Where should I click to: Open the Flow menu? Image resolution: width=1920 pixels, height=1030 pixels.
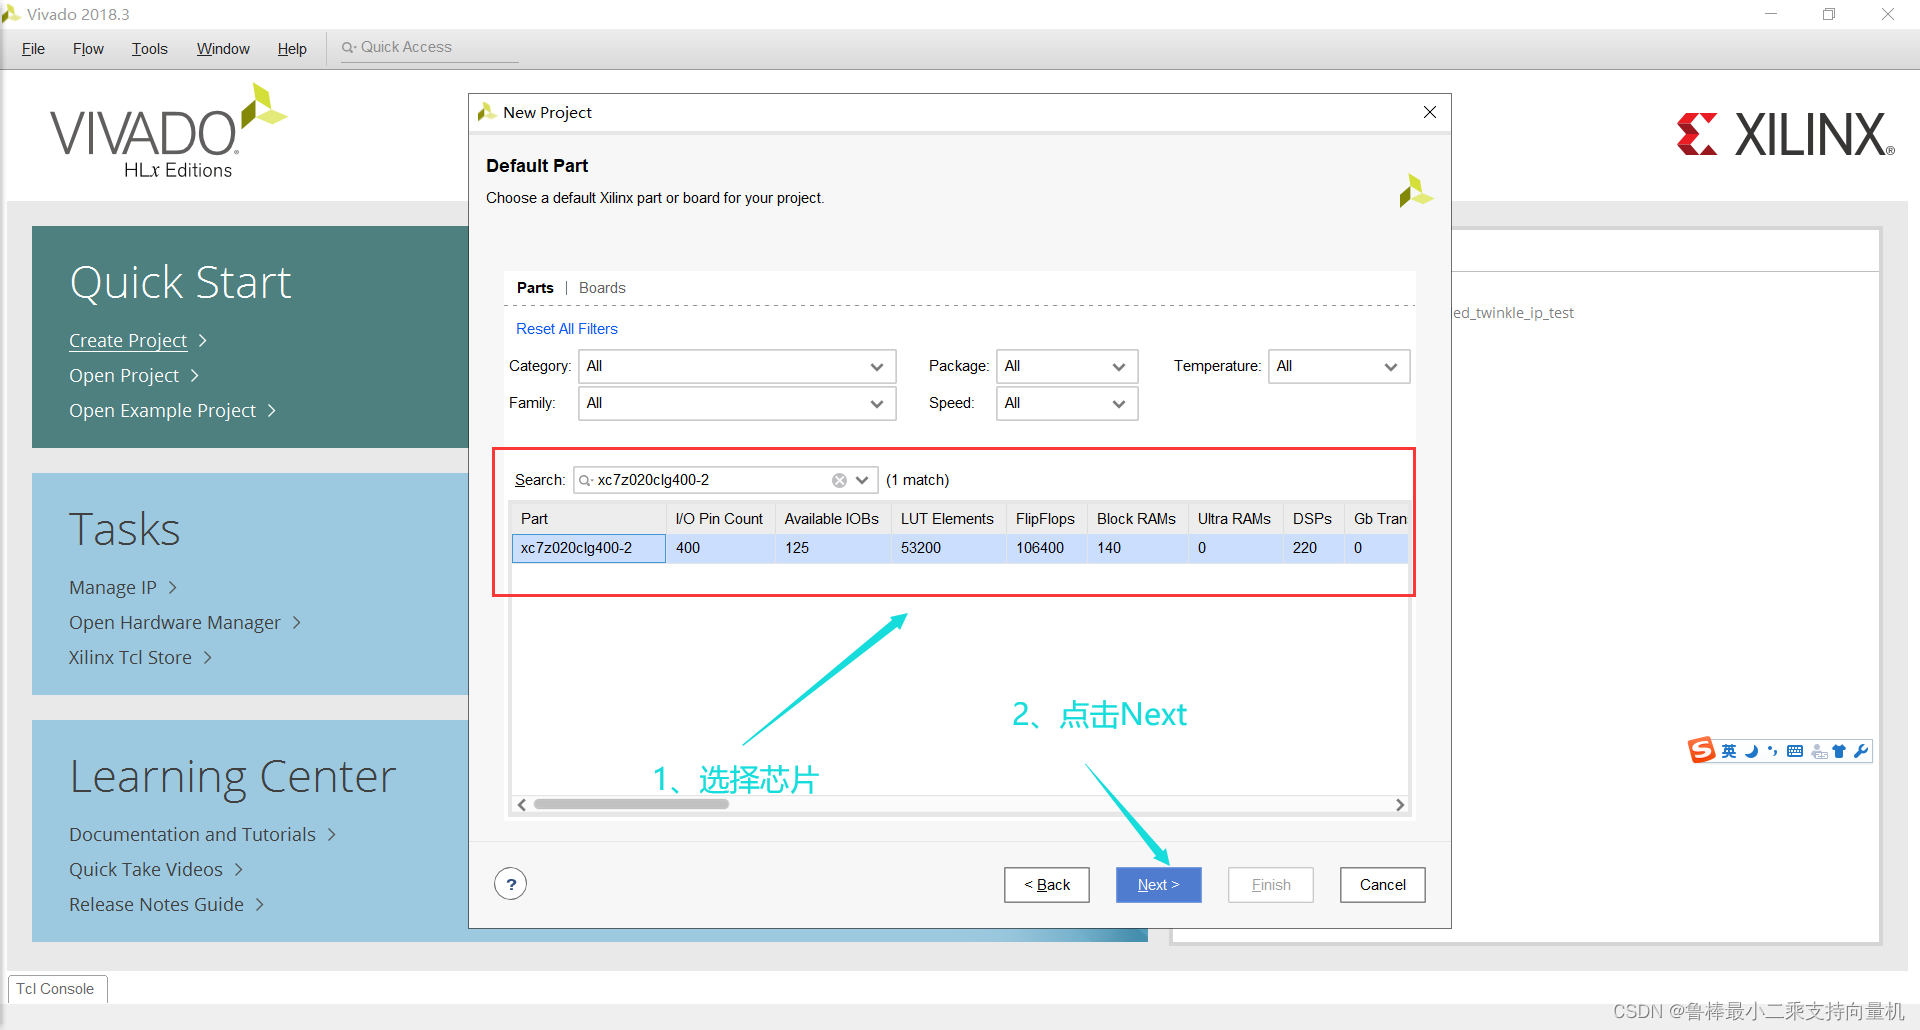click(88, 49)
